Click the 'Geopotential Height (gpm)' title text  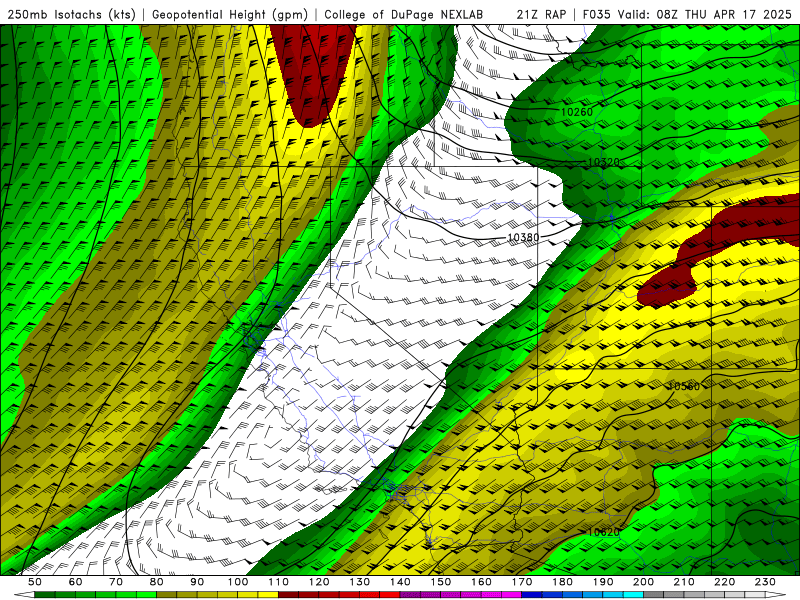230,15
